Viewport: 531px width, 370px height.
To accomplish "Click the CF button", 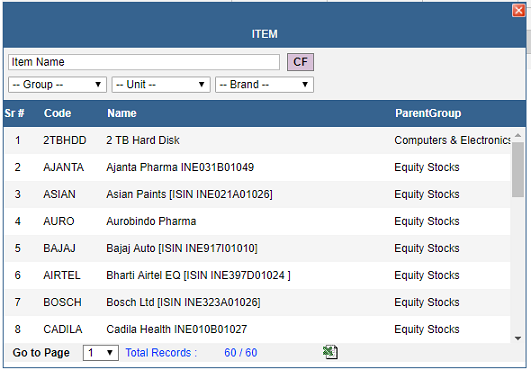I will (300, 62).
